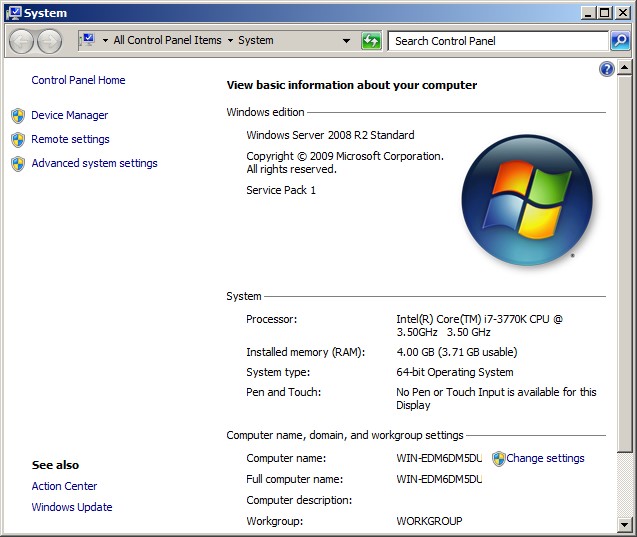Screen dimensions: 637x537
Task: Click the vertical scrollbar thumb
Action: (x=624, y=264)
